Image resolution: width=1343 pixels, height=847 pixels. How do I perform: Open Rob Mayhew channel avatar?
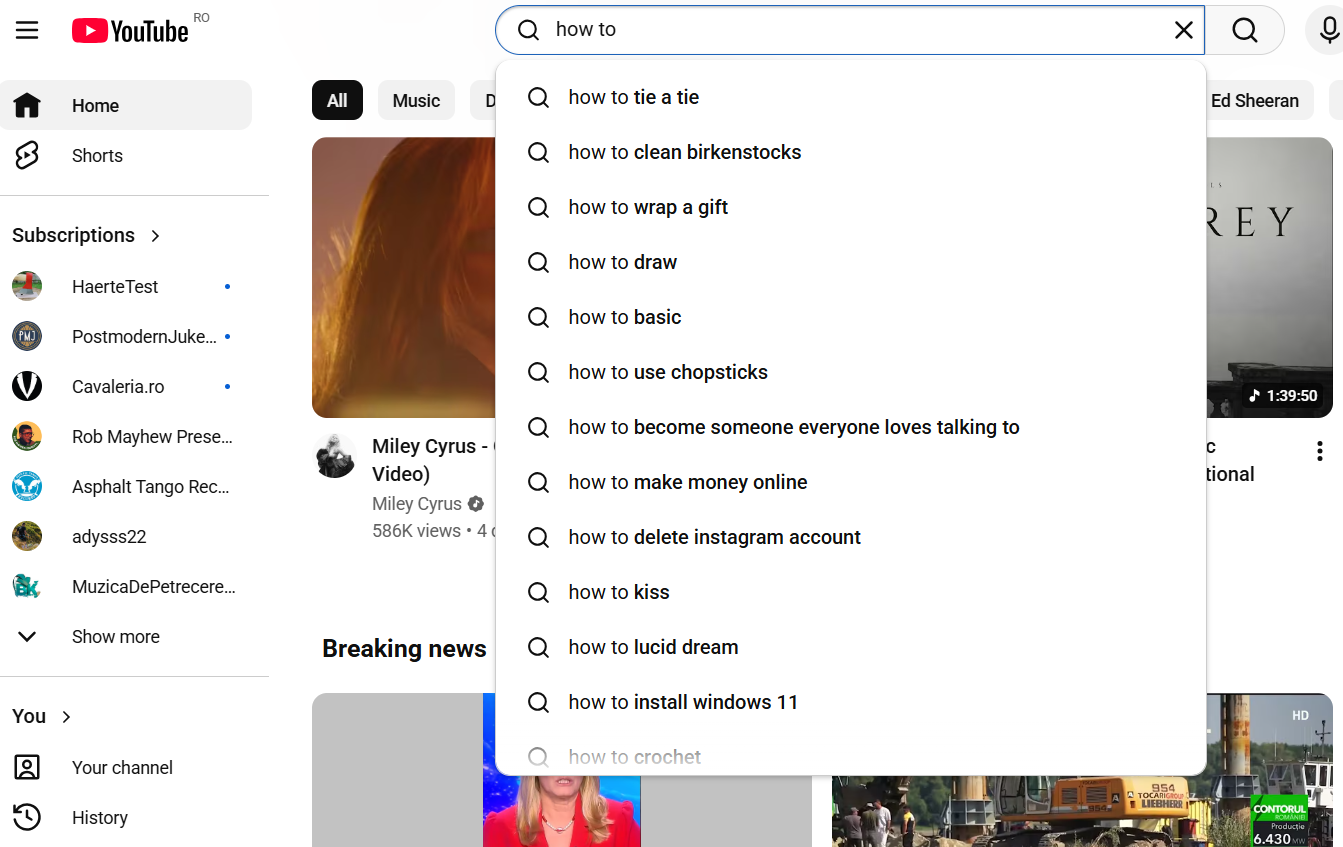(27, 436)
